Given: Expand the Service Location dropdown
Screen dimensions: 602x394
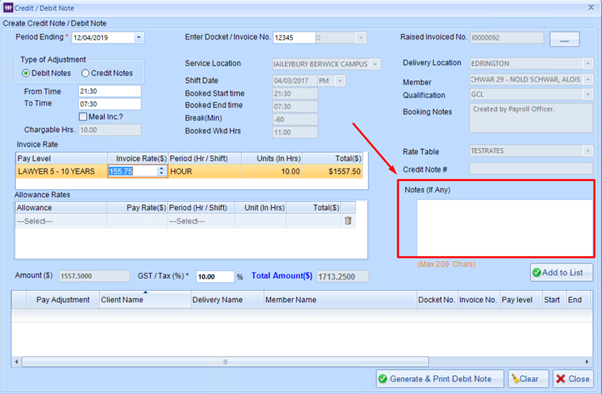Looking at the screenshot, I should coord(375,64).
